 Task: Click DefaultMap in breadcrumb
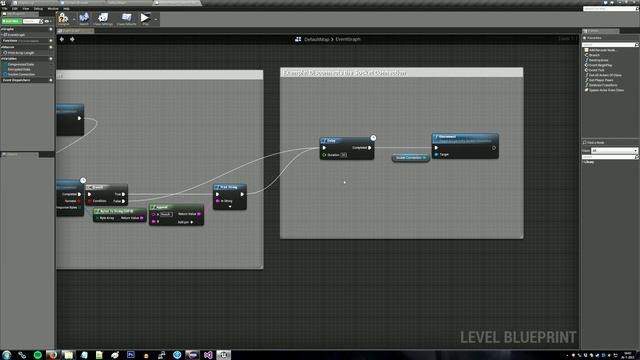coord(316,39)
